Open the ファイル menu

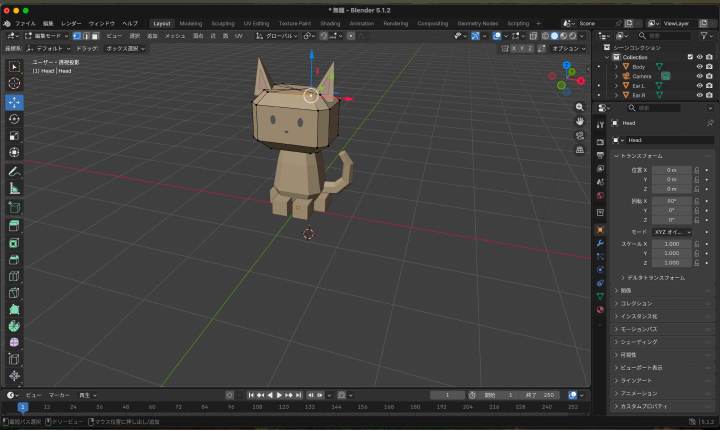pyautogui.click(x=25, y=23)
